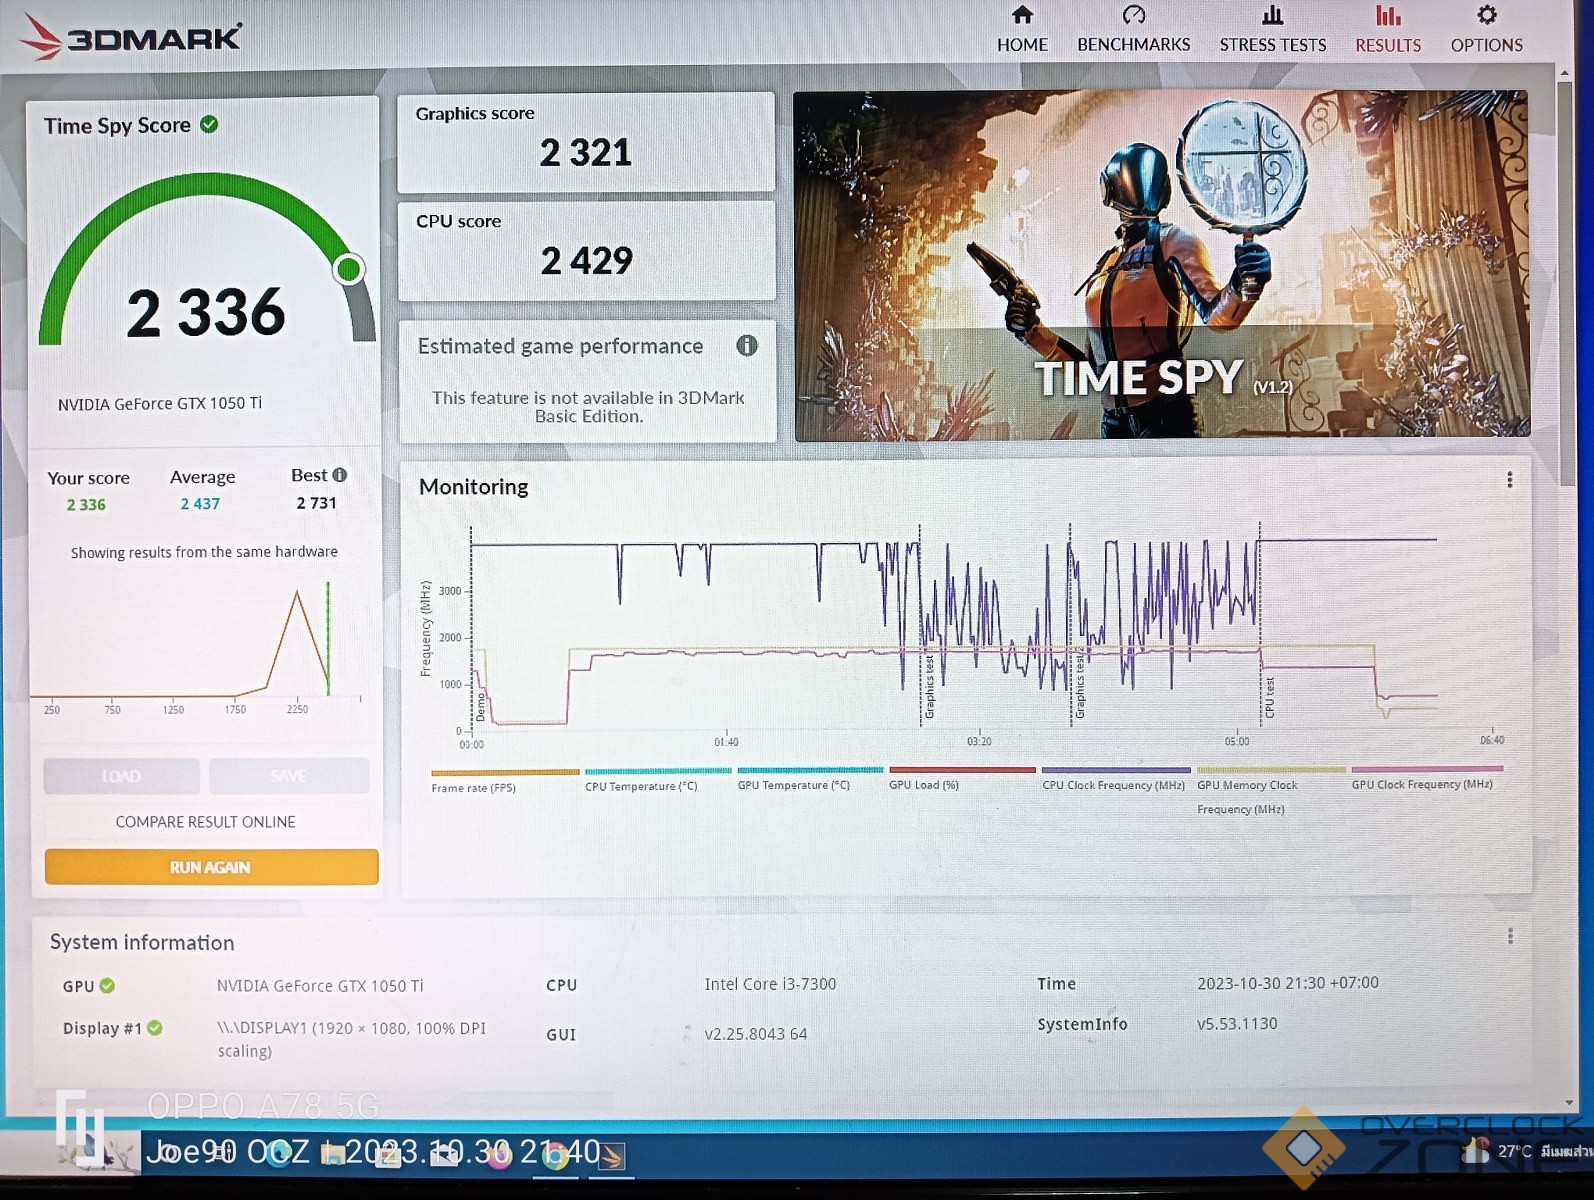Click the 3DMark logo

point(131,36)
